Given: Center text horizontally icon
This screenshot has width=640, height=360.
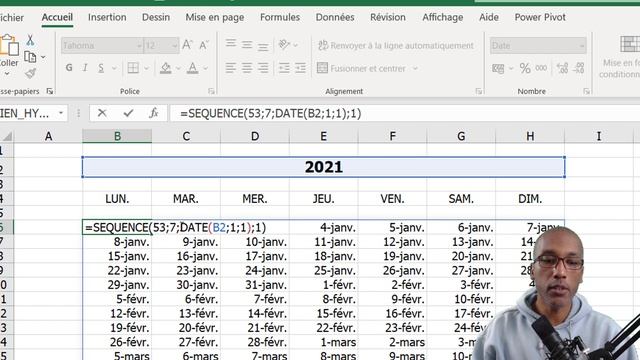Looking at the screenshot, I should [247, 68].
